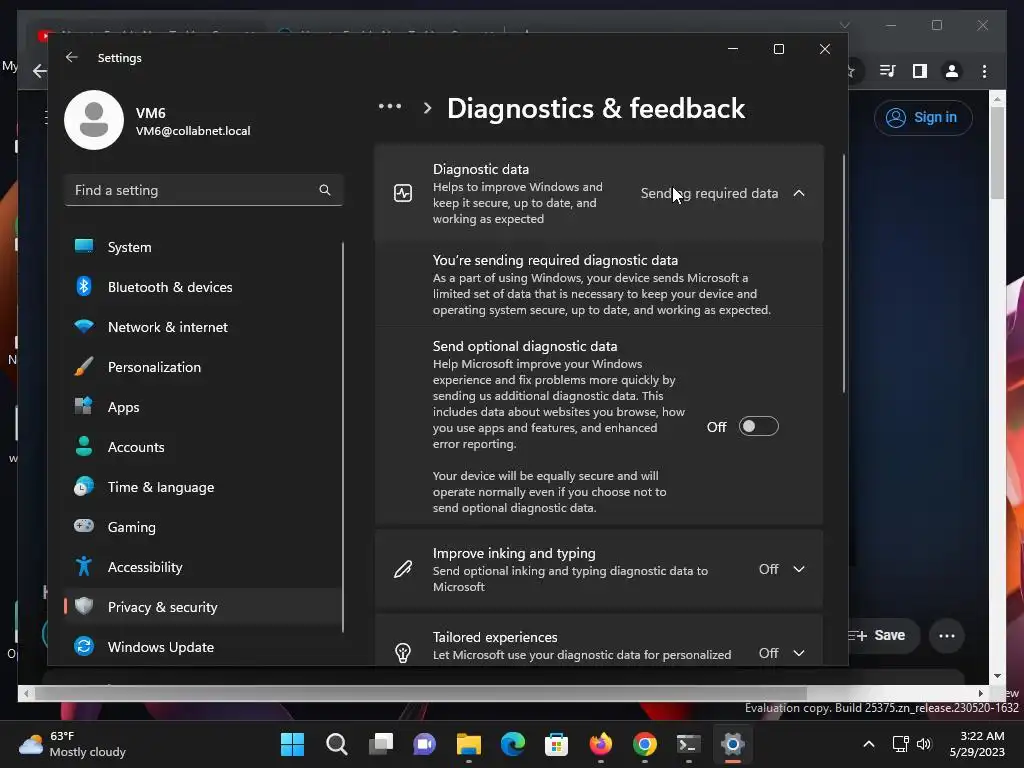Click browser profile icon
This screenshot has width=1024, height=768.
tap(952, 71)
